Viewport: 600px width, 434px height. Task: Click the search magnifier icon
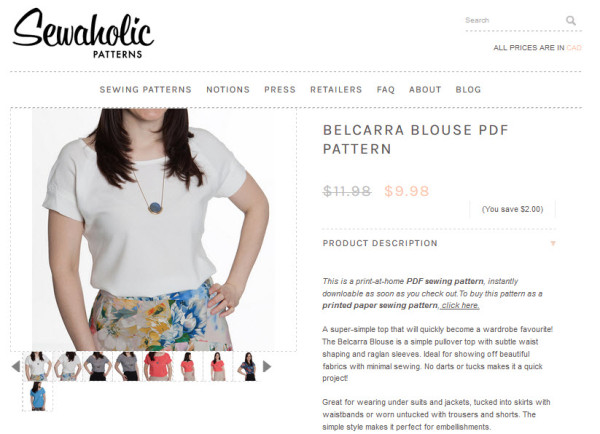pyautogui.click(x=571, y=20)
